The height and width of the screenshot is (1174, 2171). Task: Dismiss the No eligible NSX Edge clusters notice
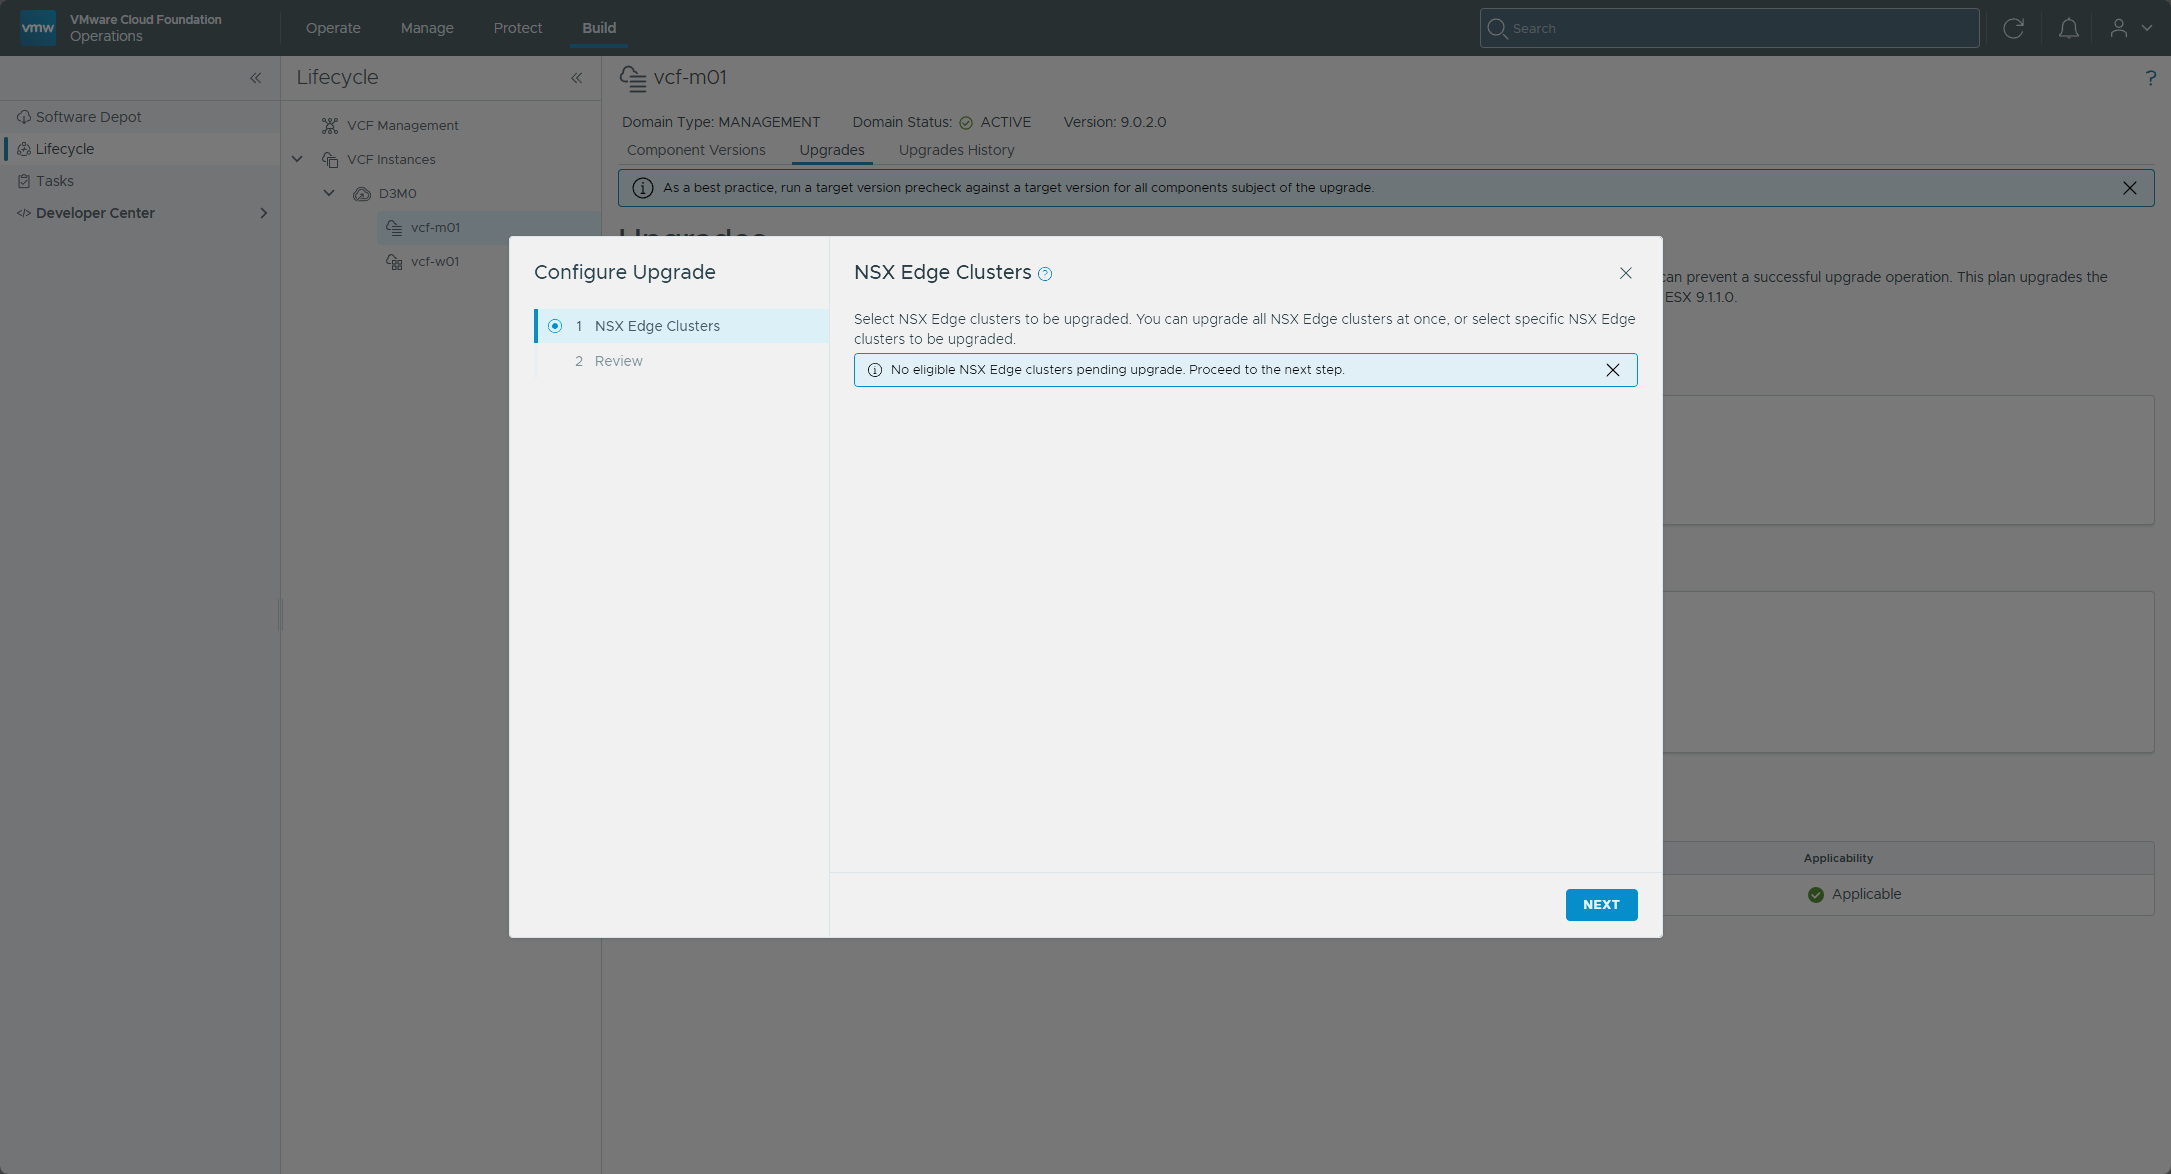1613,370
